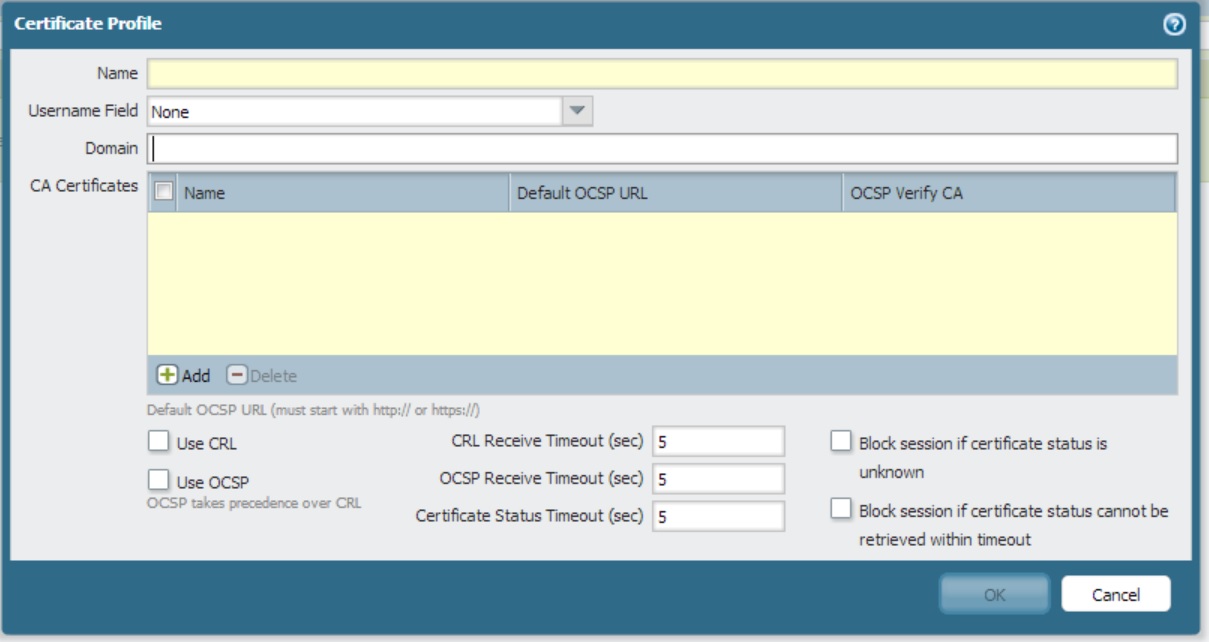The height and width of the screenshot is (642, 1209).
Task: Click the OCSP Verify CA column header
Action: coord(1008,194)
